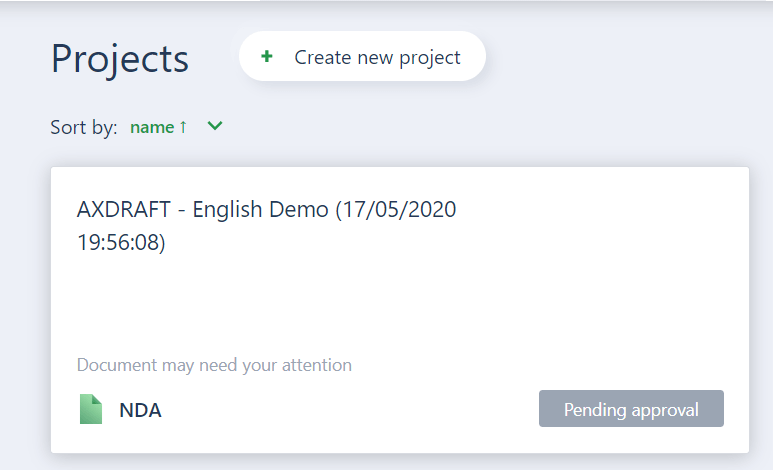Open the green NDA document icon
This screenshot has height=470, width=773.
click(x=91, y=409)
